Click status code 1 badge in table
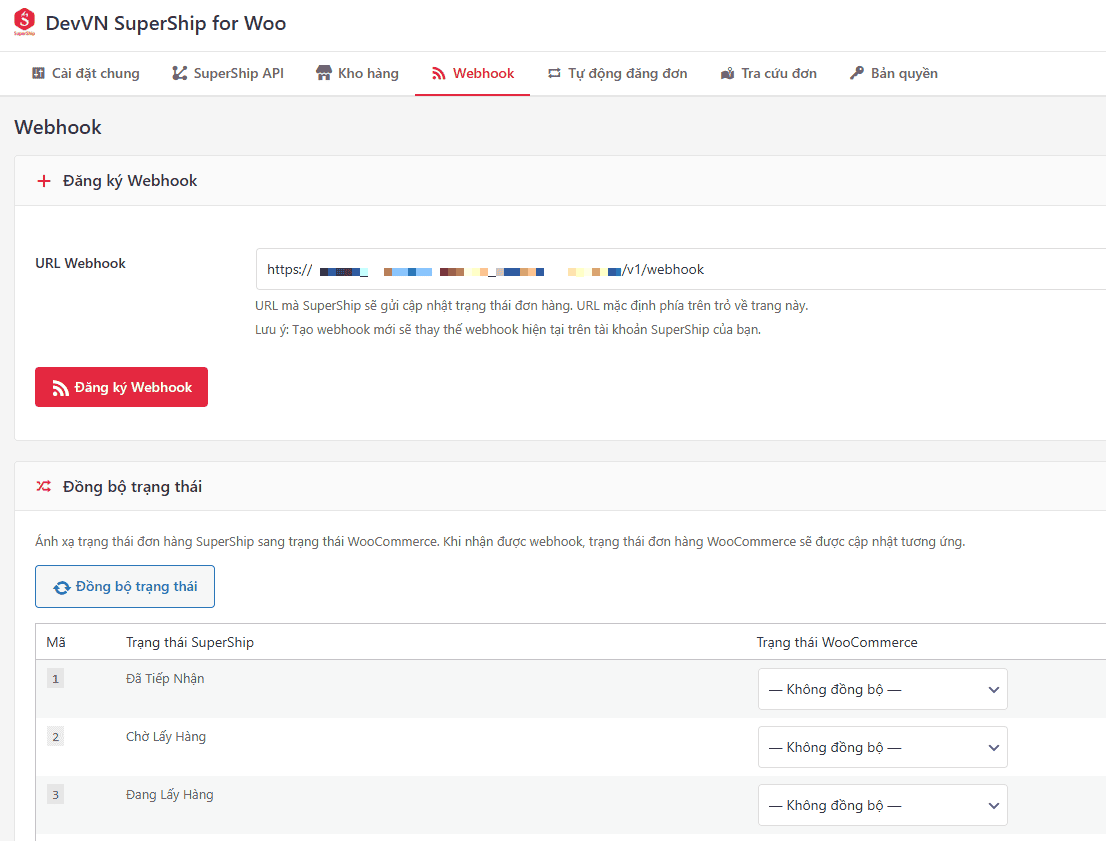 point(55,680)
